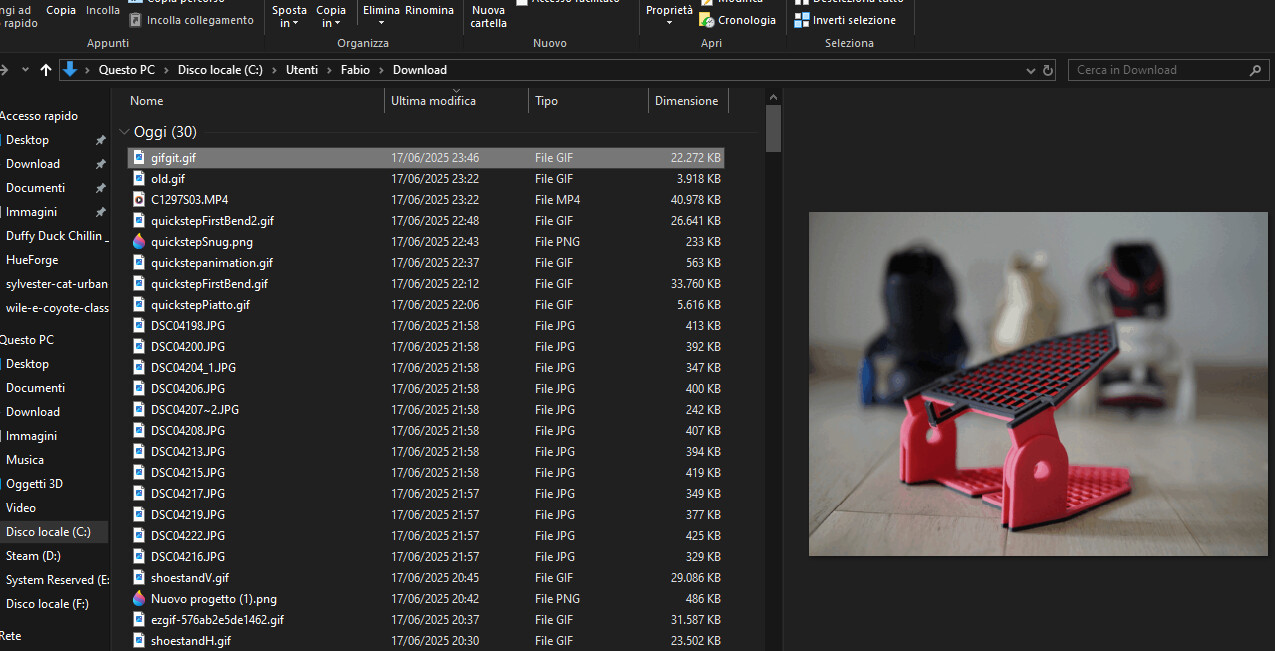Select the quickstepFirstBend2.gif file icon
Viewport: 1275px width, 651px height.
point(140,221)
